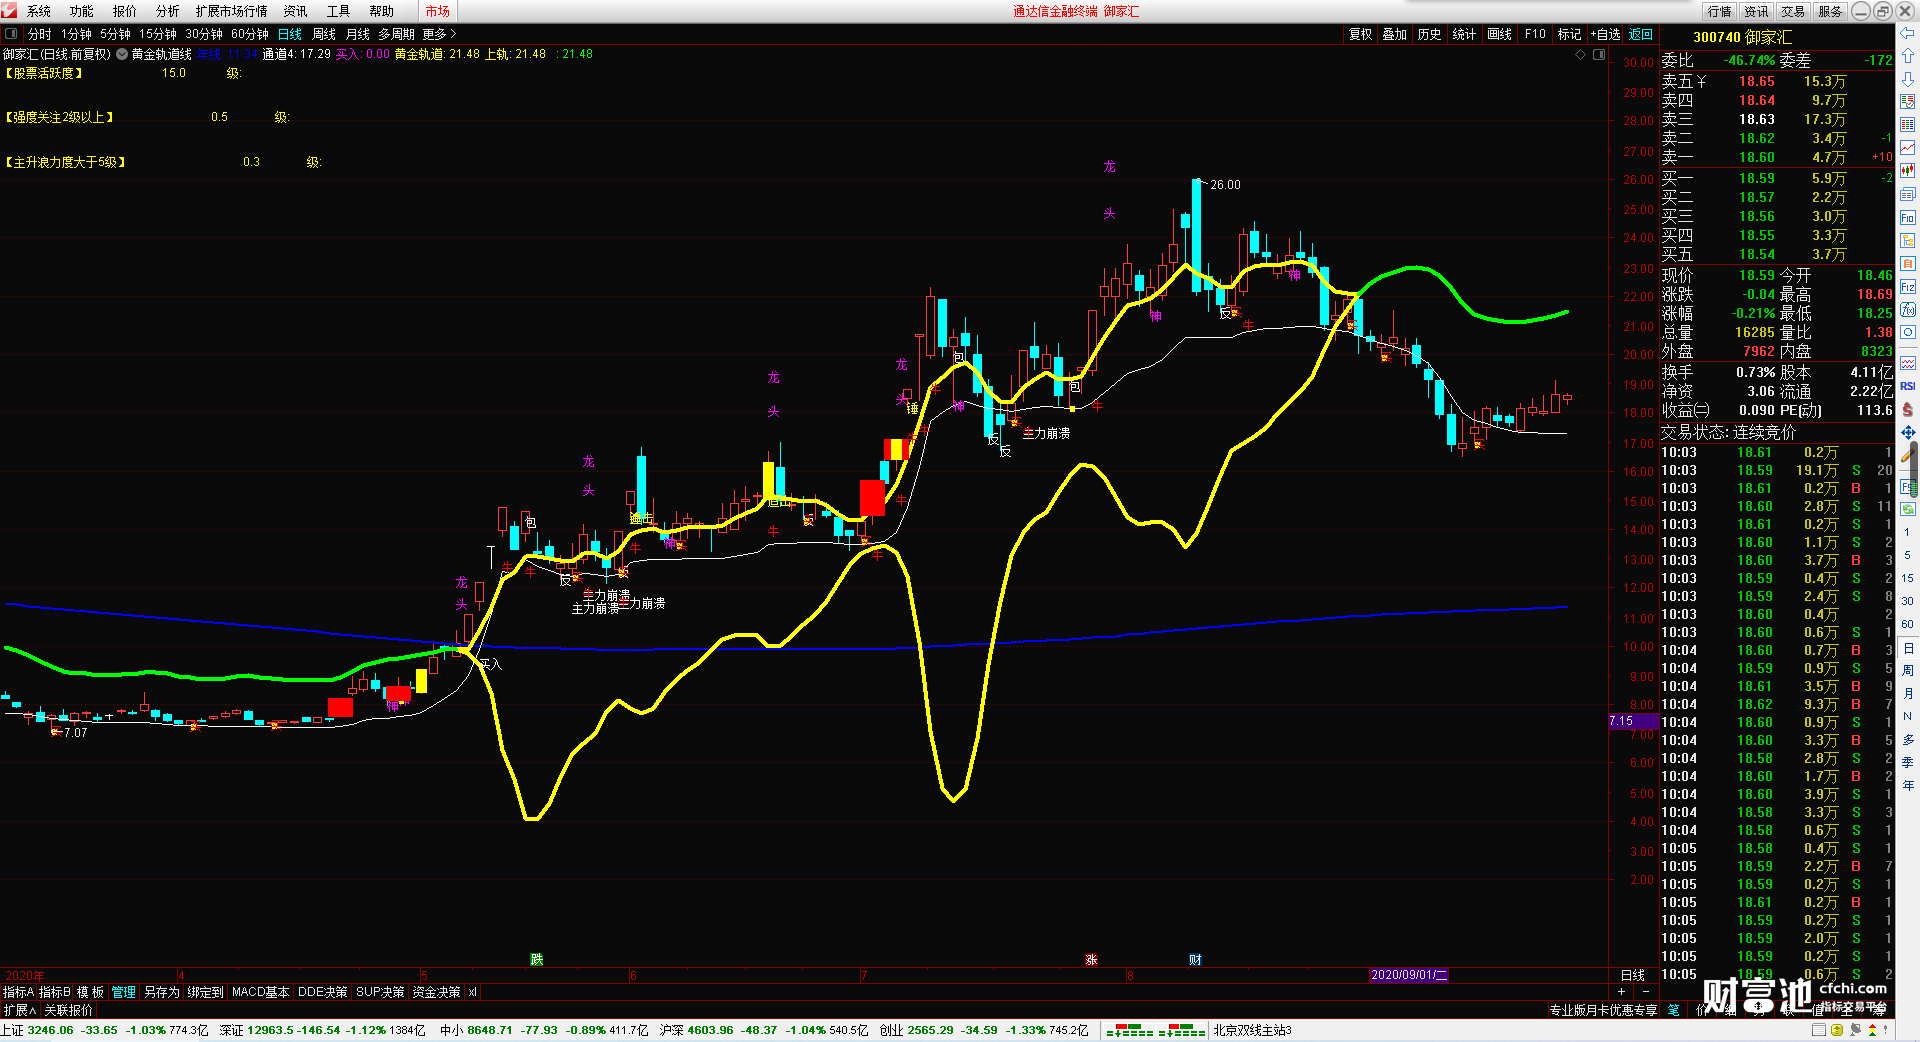The height and width of the screenshot is (1042, 1920).
Task: Select the 周 weekly period in sidebar
Action: [1908, 670]
